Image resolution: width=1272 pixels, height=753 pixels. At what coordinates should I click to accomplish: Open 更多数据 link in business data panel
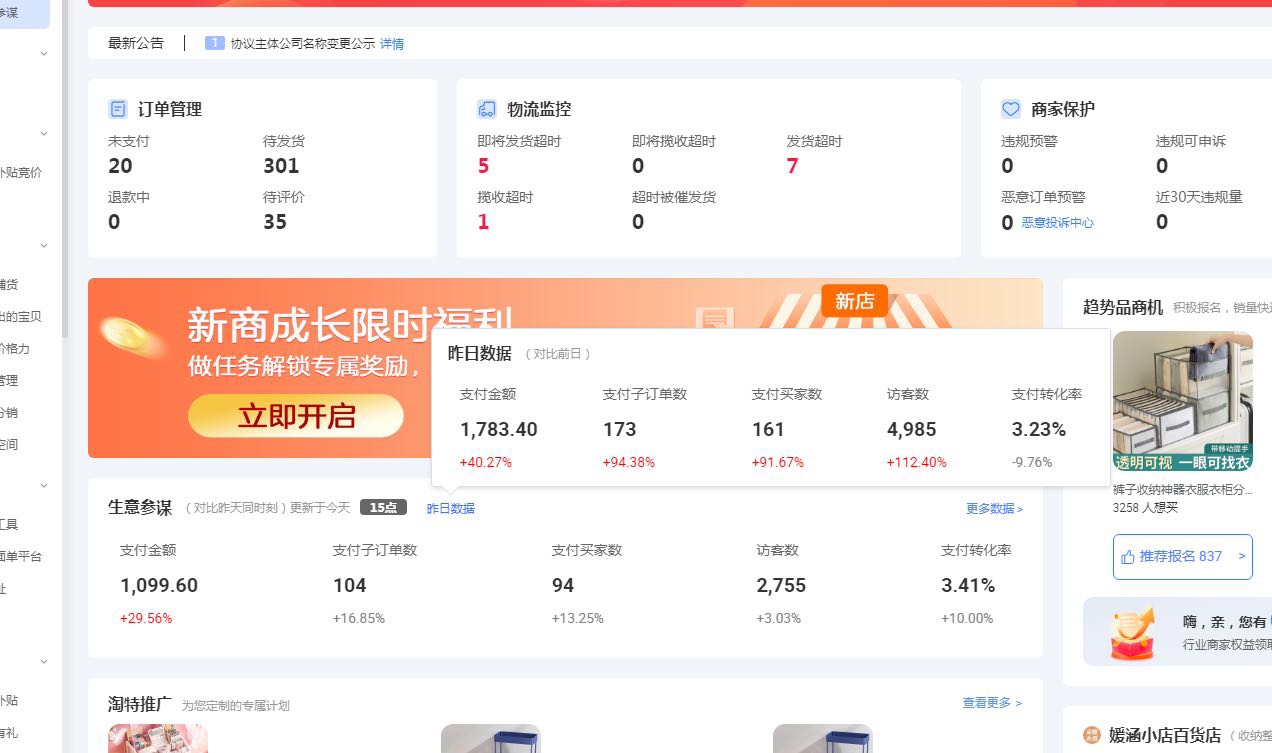pyautogui.click(x=994, y=508)
